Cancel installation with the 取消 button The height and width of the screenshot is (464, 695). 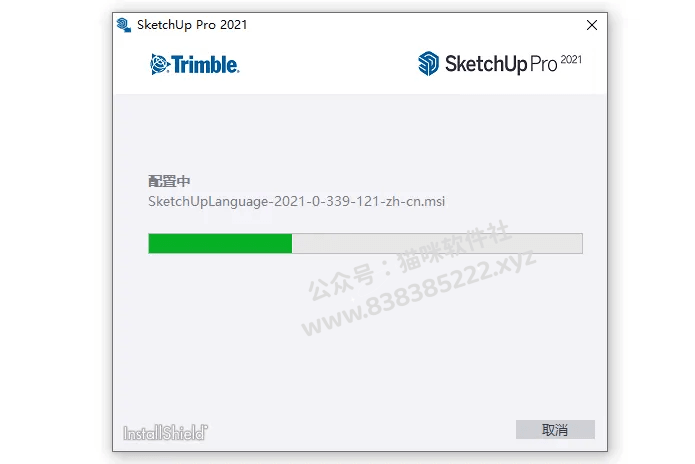555,429
